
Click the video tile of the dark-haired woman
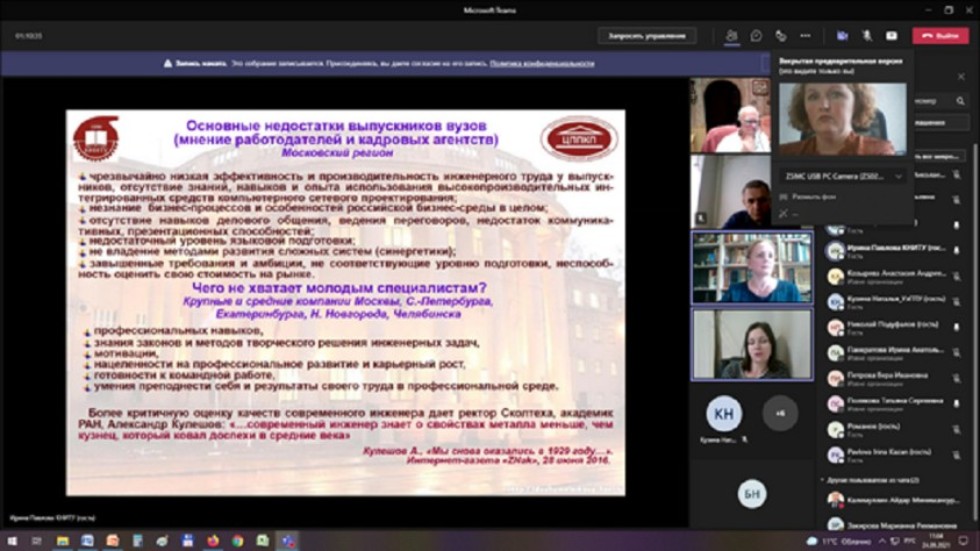[x=752, y=344]
